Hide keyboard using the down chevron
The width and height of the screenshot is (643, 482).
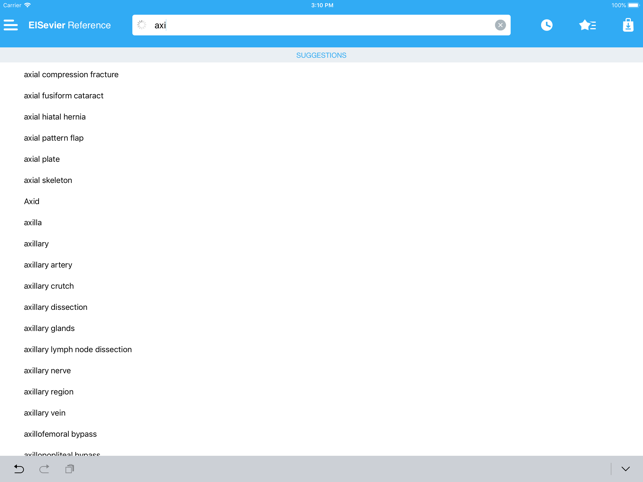(625, 468)
